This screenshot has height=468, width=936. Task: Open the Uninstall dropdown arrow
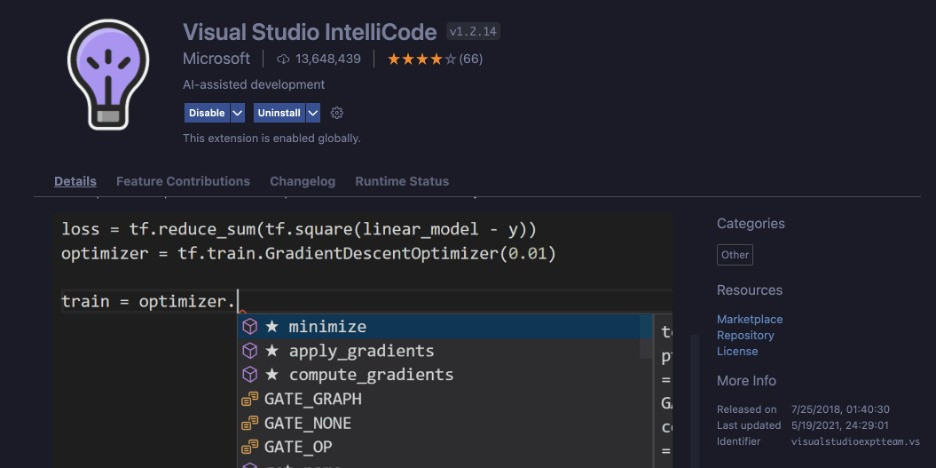tap(313, 113)
